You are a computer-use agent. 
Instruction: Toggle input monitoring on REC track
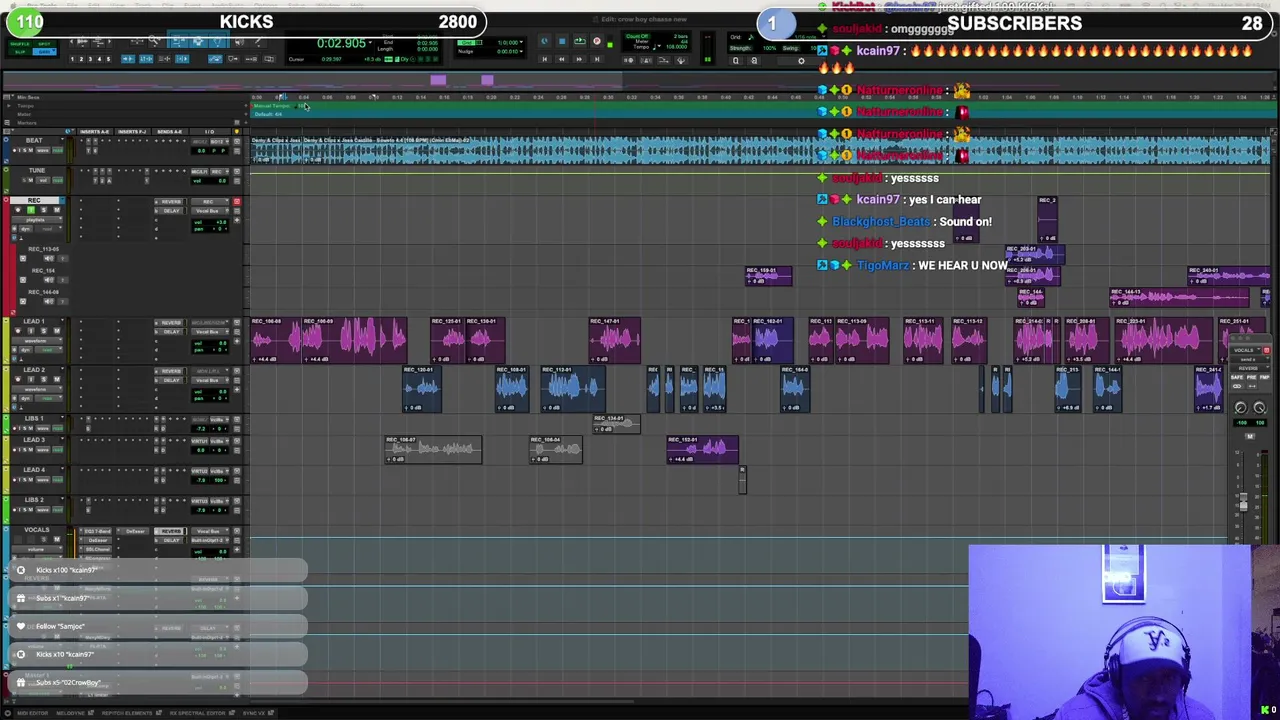(31, 210)
